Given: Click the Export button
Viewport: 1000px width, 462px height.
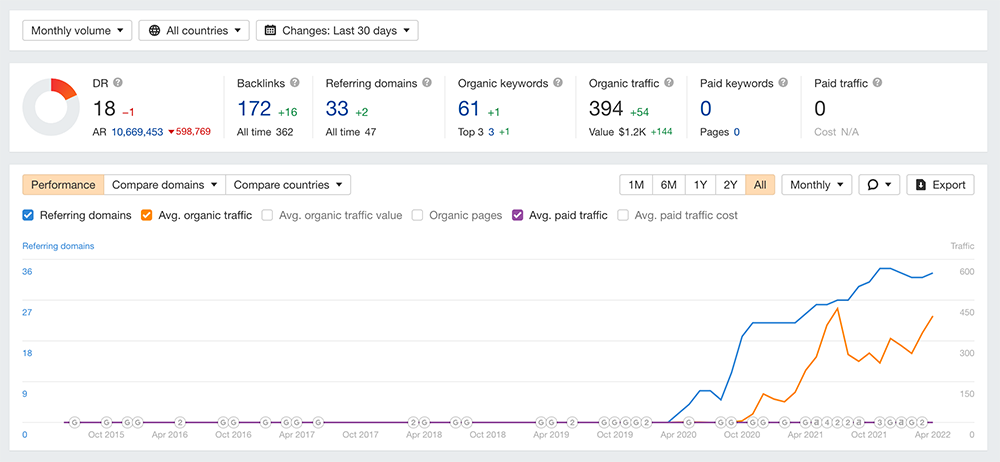Looking at the screenshot, I should point(940,185).
